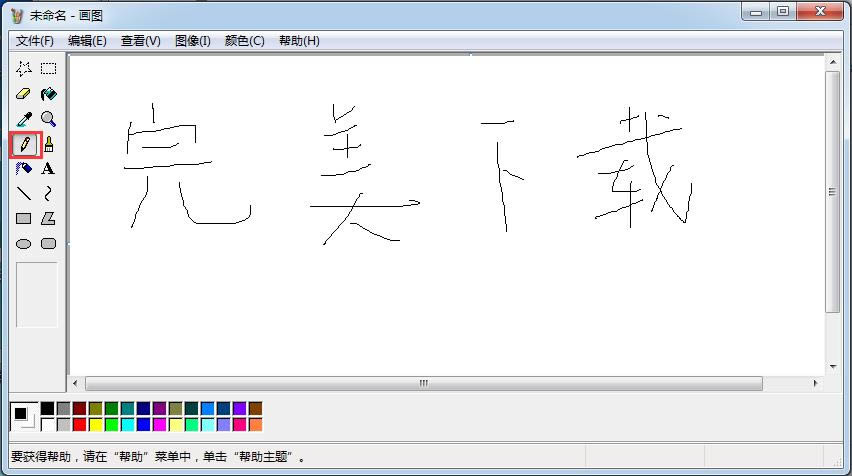Screen dimensions: 852x476
Task: Click the vertical scrollbar thumb
Action: [x=832, y=191]
